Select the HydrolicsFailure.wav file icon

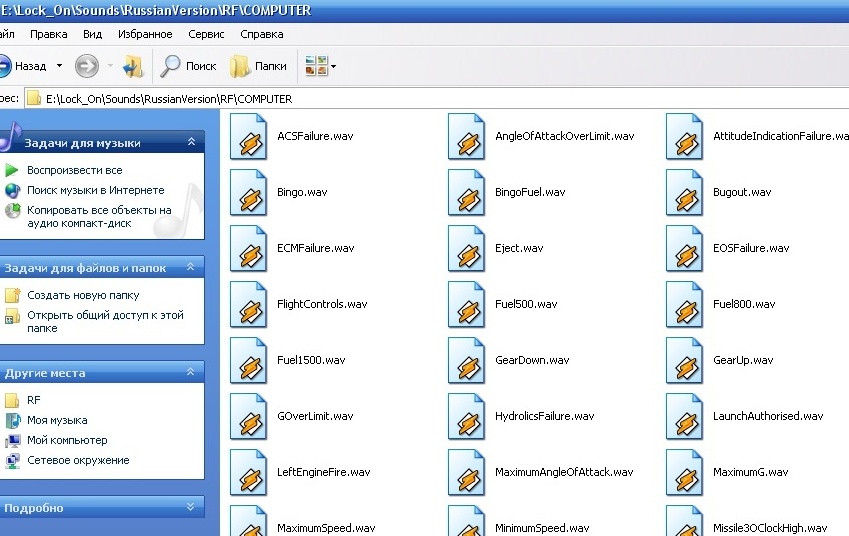467,416
